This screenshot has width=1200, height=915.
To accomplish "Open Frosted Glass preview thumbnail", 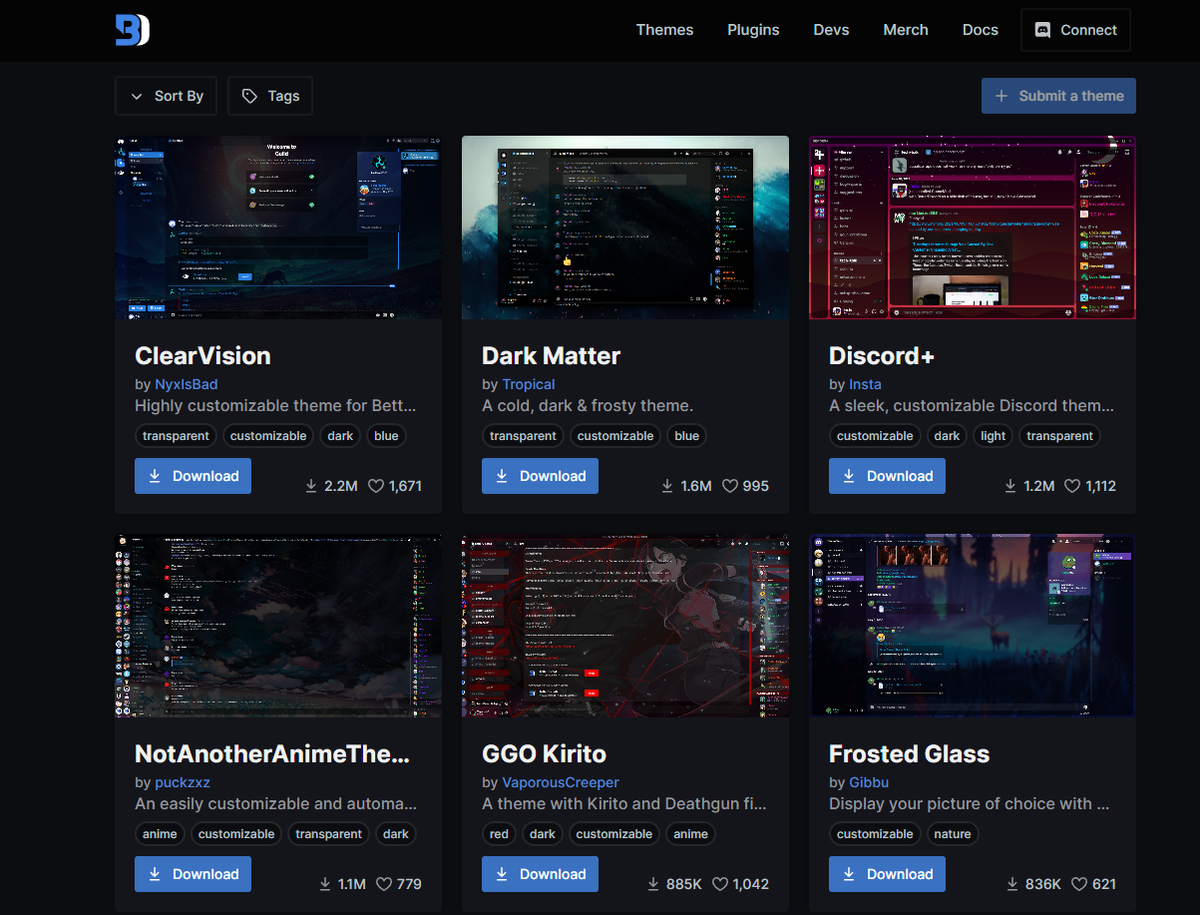I will point(972,626).
